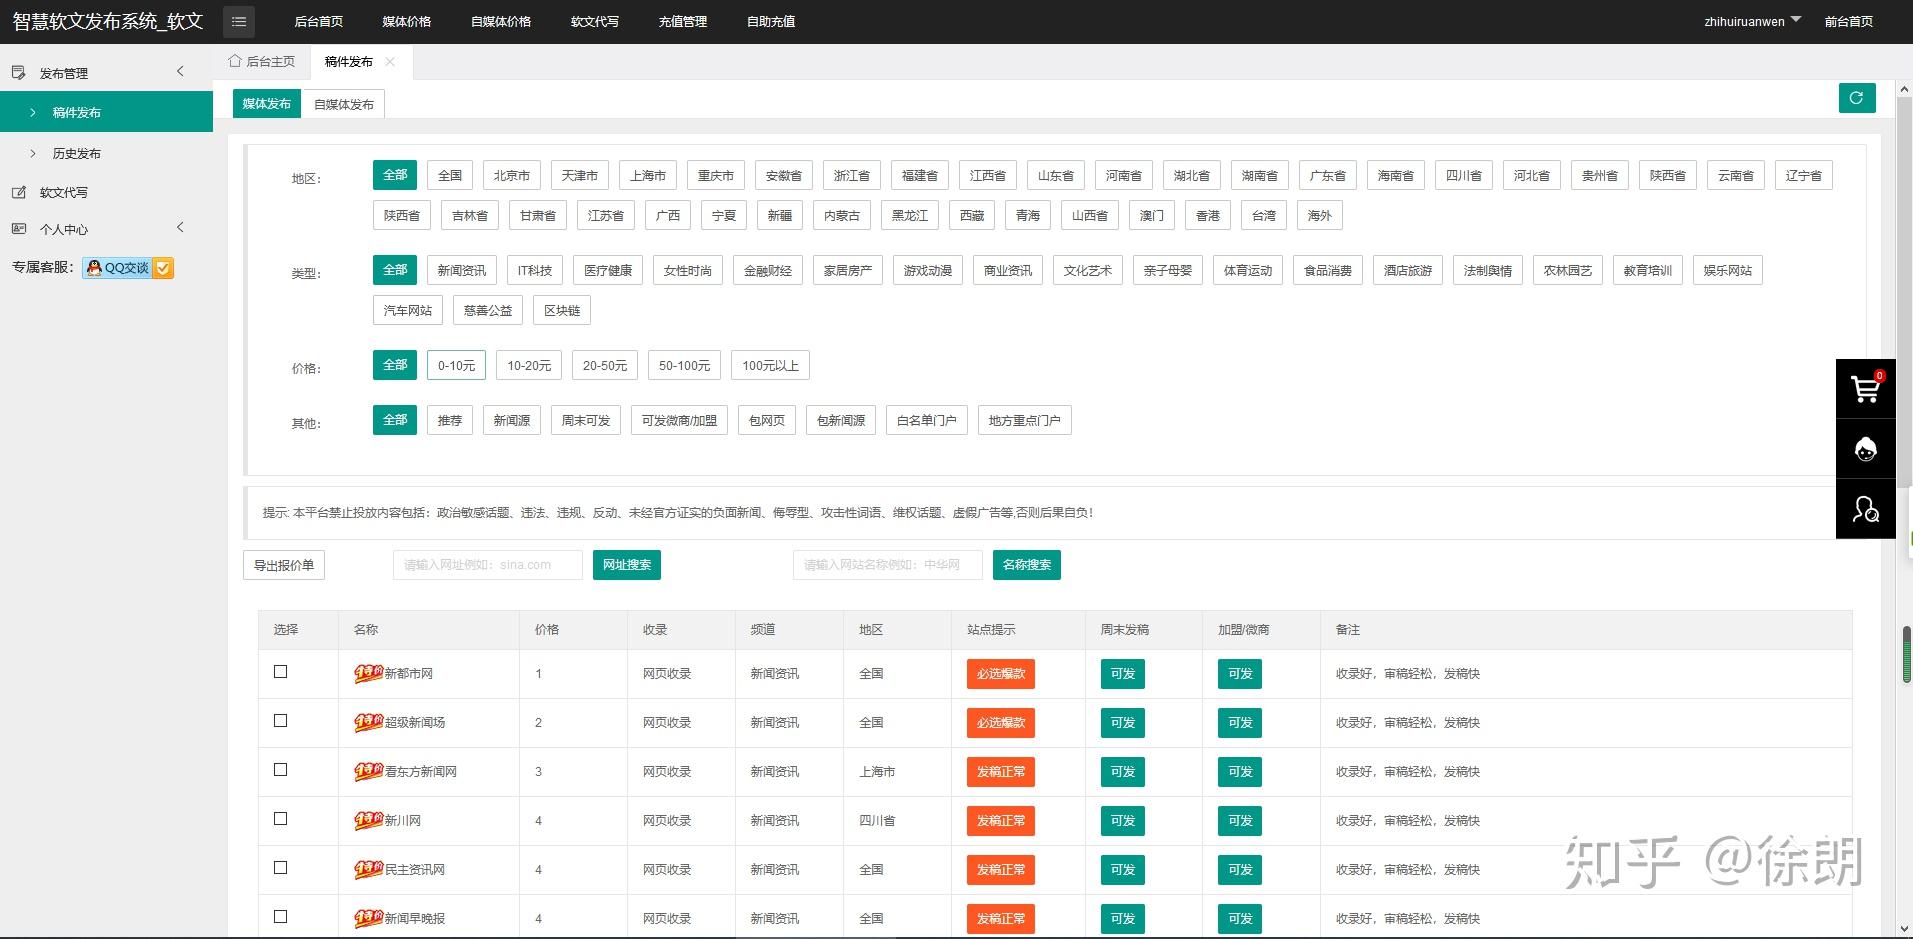
Task: Click the hamburger menu toggle icon
Action: (238, 21)
